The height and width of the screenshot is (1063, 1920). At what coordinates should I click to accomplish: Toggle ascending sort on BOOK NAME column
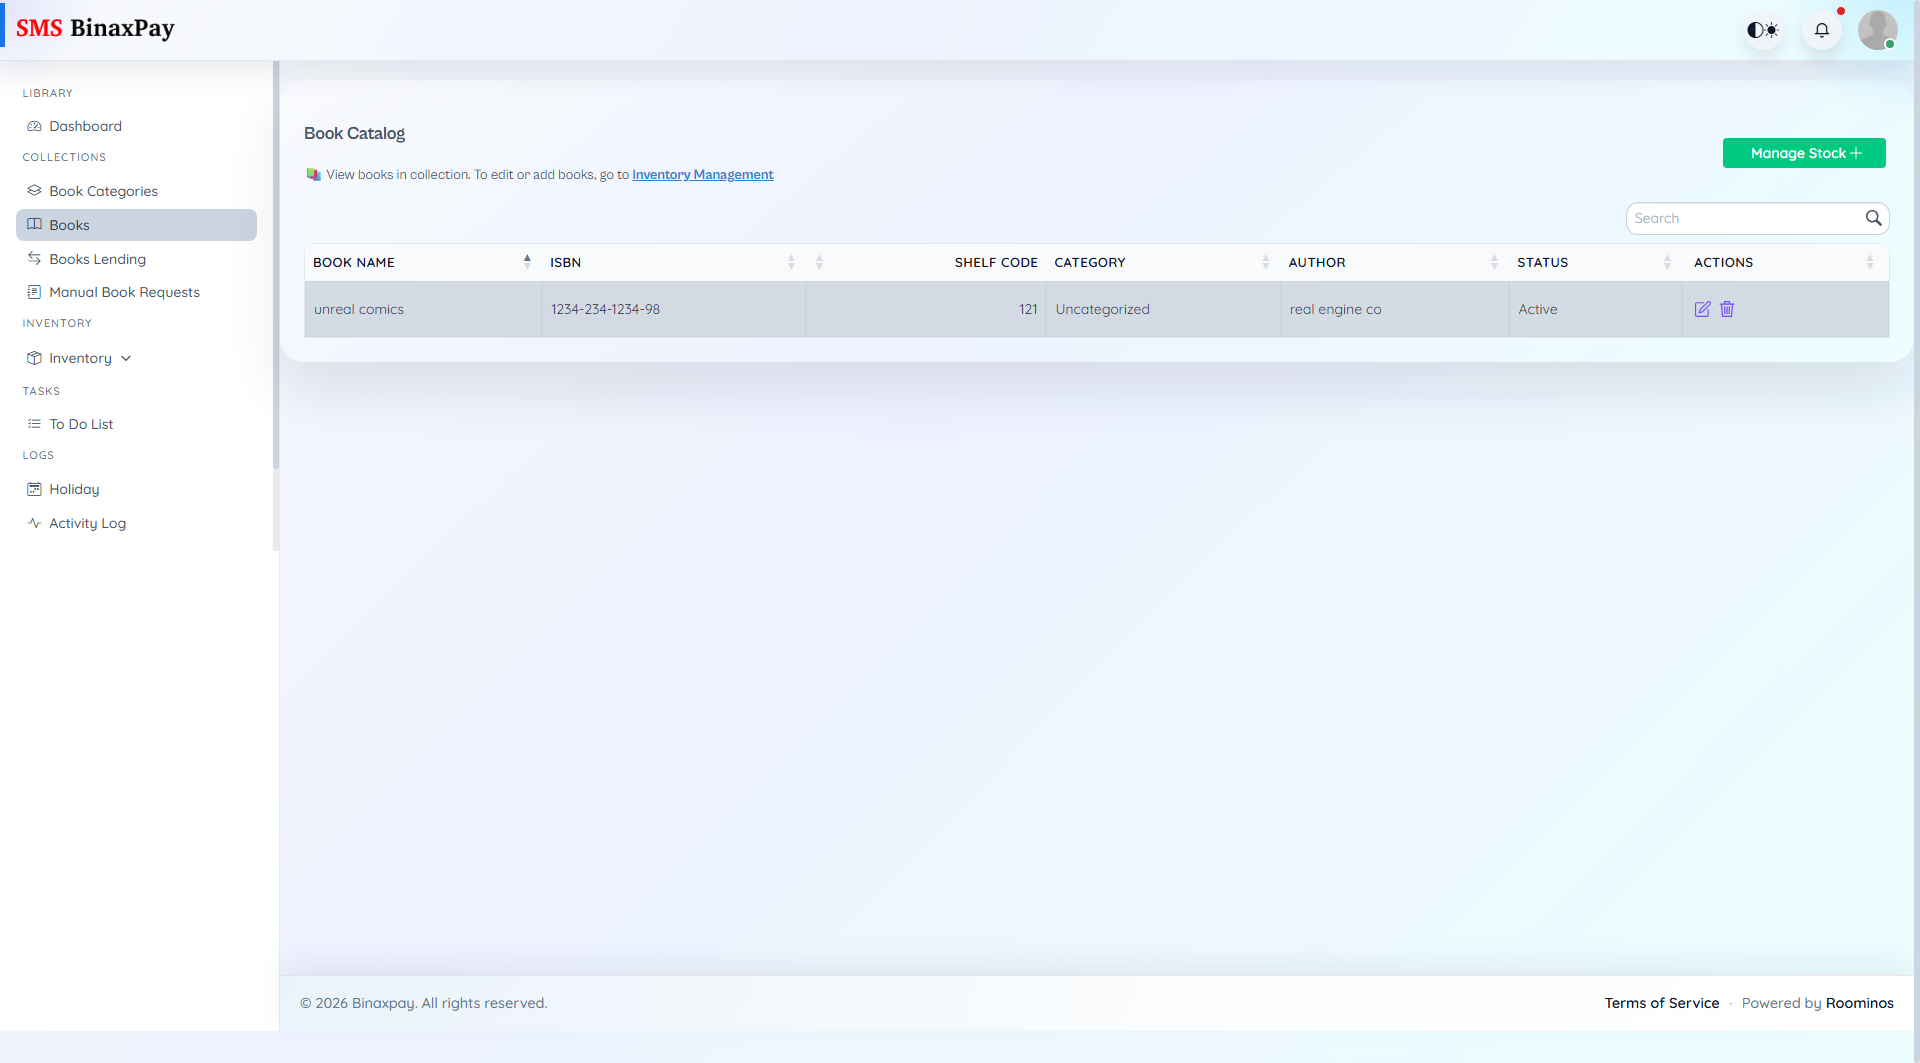point(527,261)
